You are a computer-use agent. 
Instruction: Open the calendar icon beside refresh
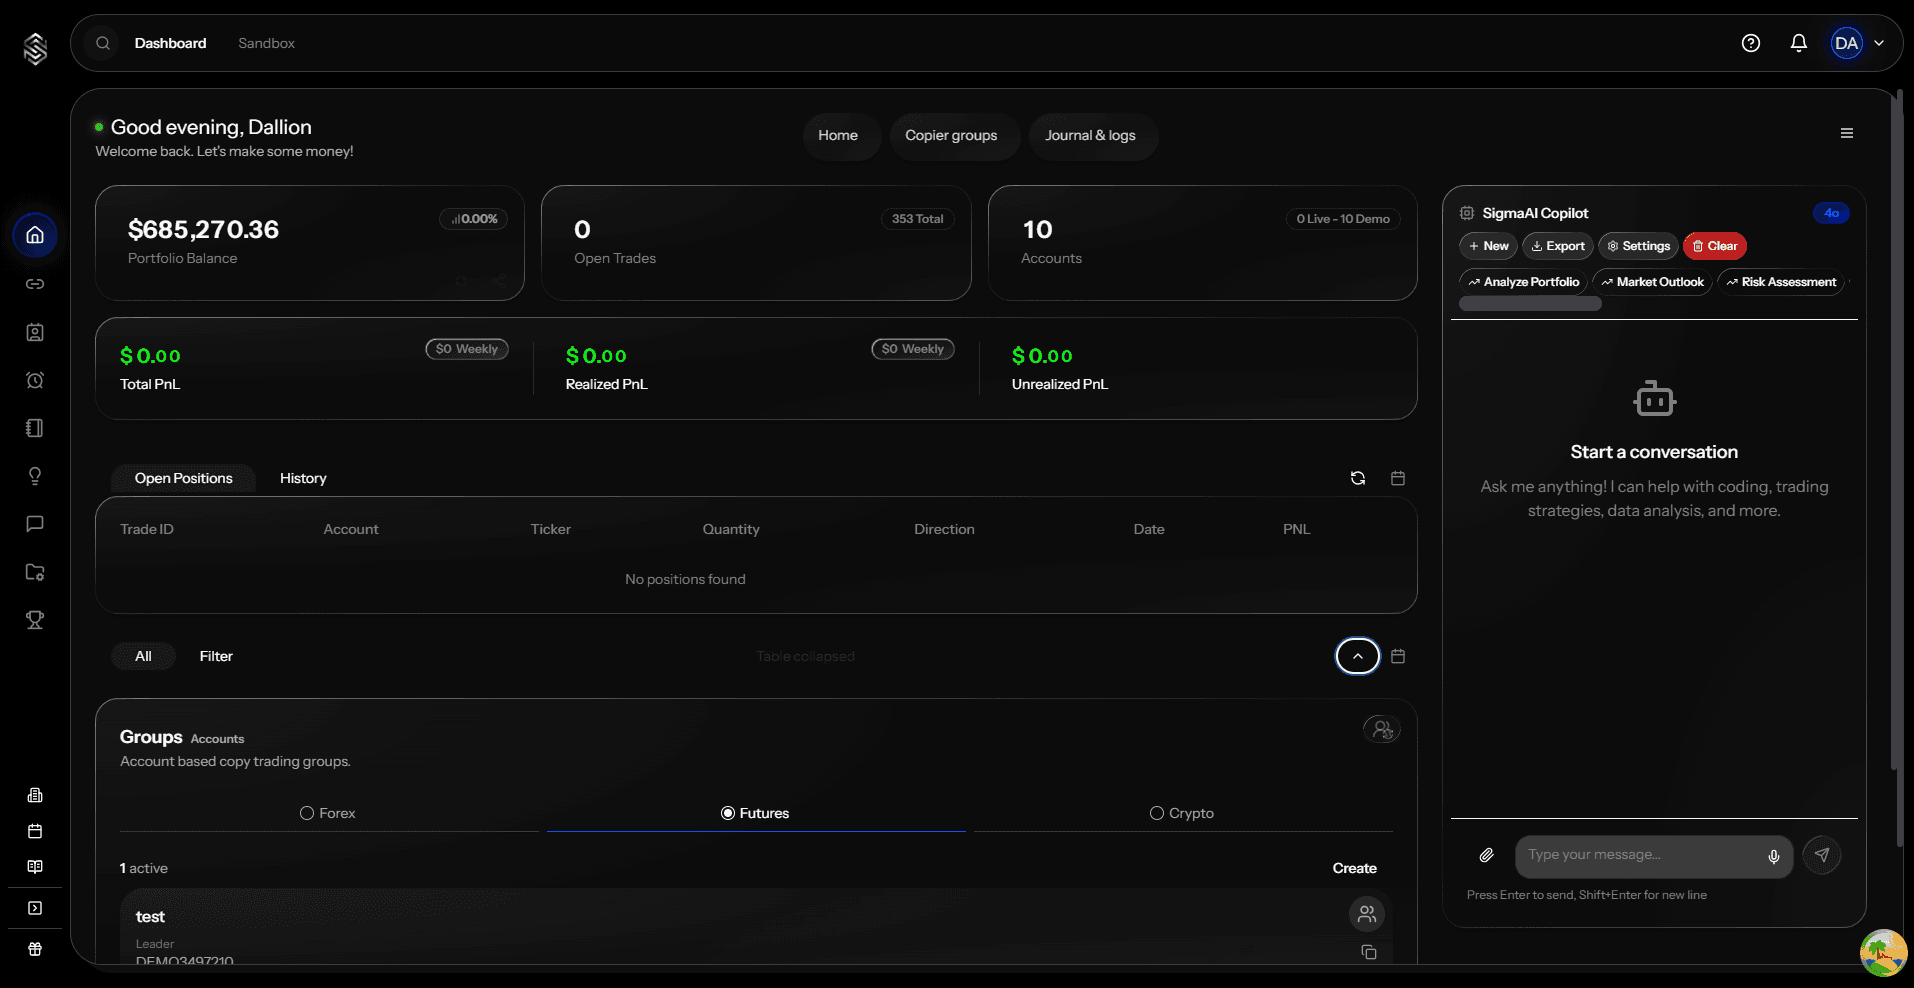coord(1398,478)
